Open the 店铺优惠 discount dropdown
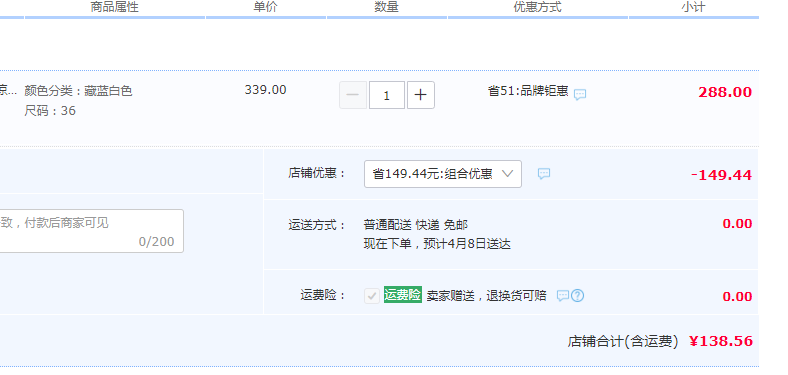 pos(443,174)
